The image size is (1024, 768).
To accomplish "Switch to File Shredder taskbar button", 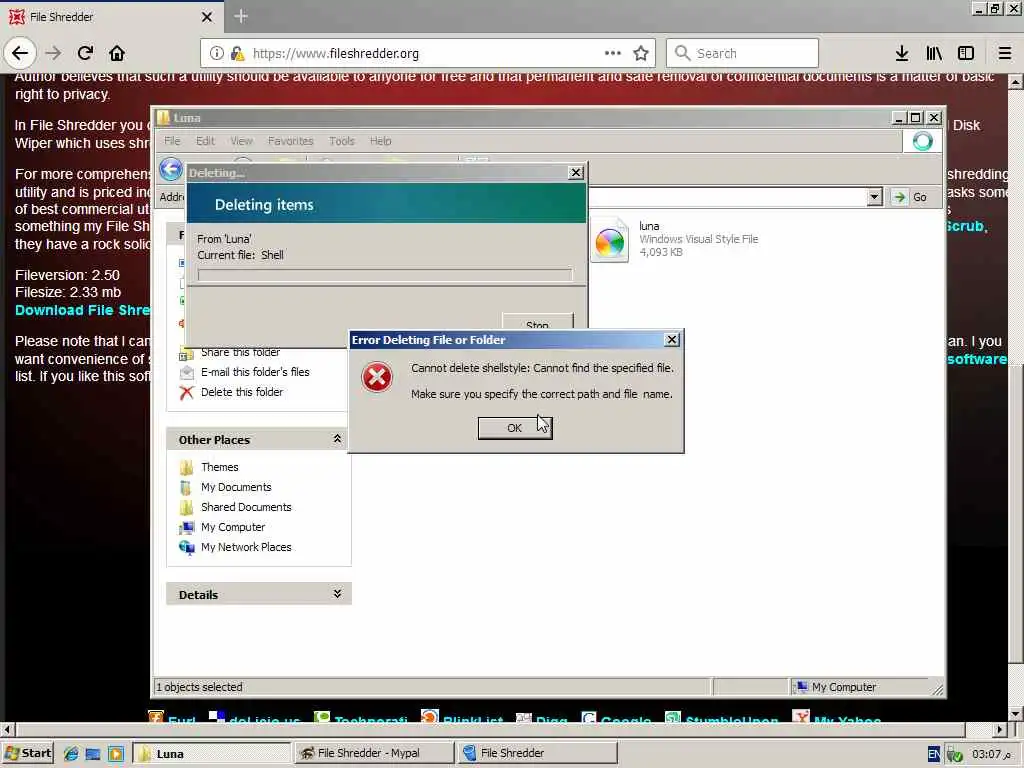I will 537,753.
